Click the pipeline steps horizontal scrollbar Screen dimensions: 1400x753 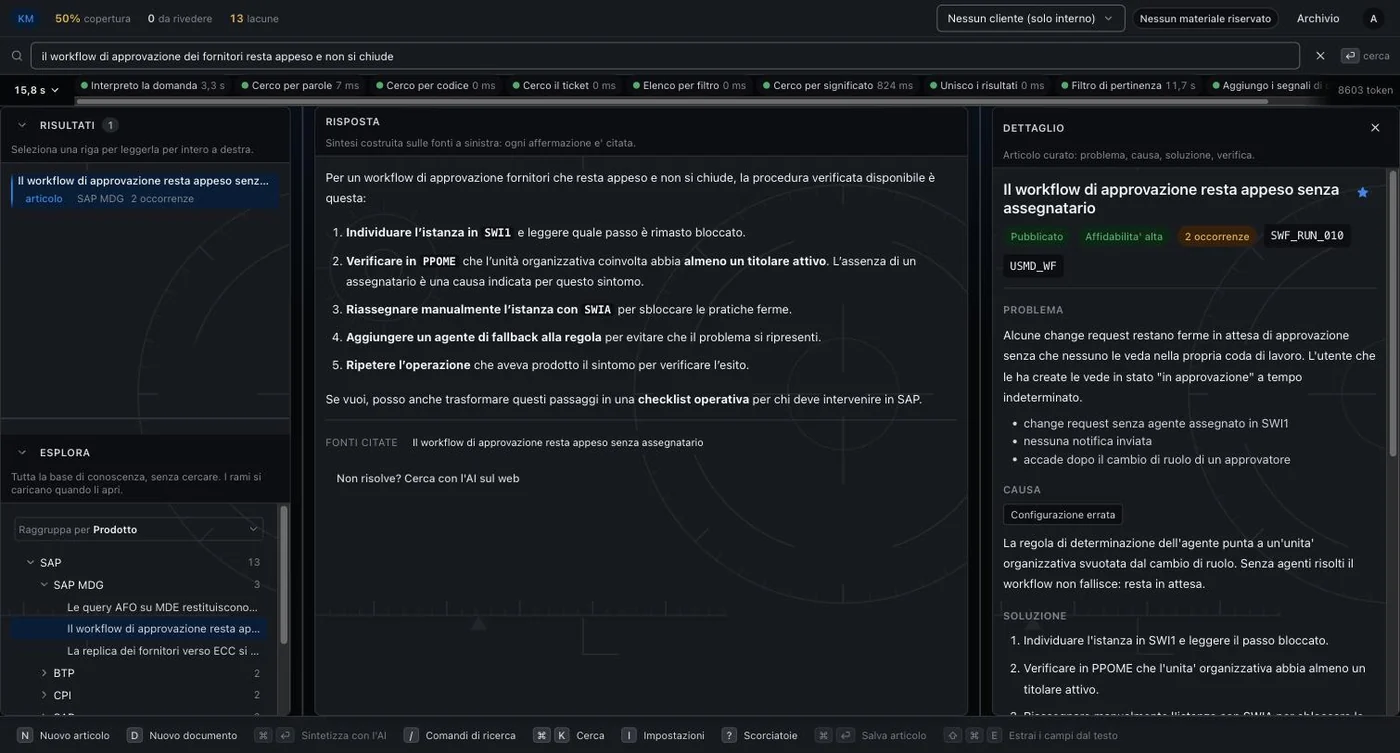[672, 101]
